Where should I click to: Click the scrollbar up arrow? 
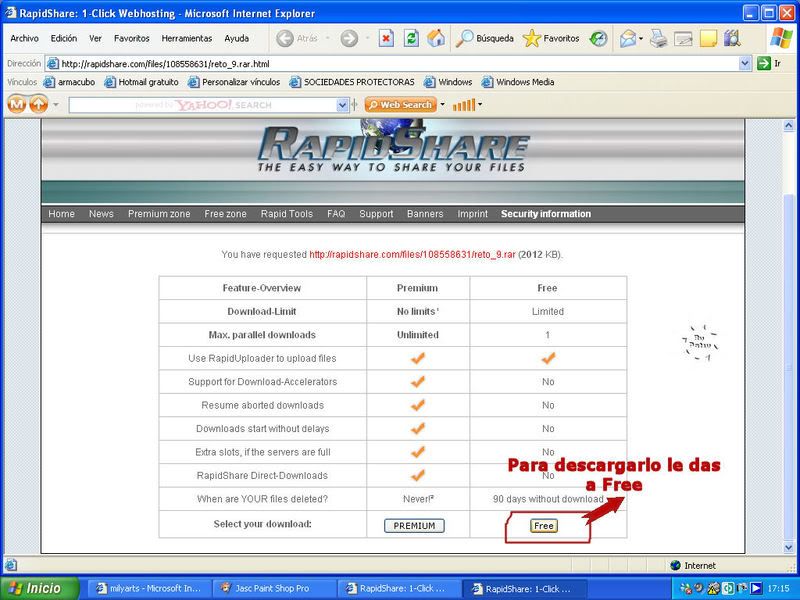(789, 125)
